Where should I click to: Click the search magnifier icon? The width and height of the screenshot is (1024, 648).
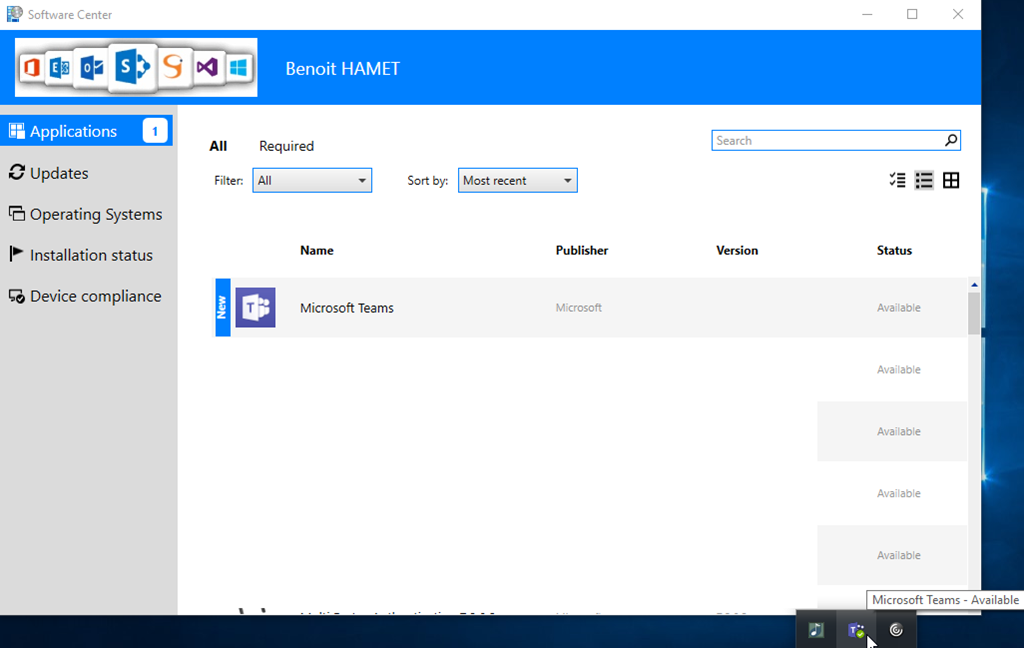[x=951, y=141]
